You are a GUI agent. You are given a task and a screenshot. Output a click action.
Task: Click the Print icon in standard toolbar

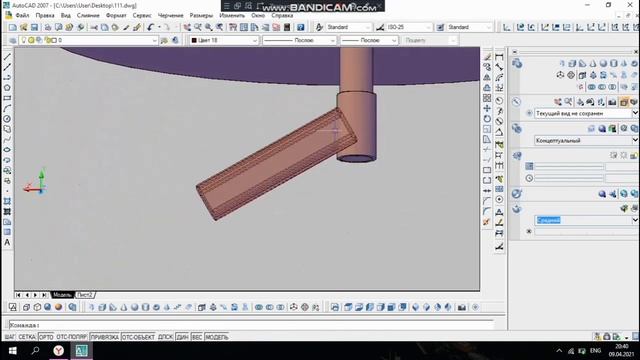click(48, 27)
